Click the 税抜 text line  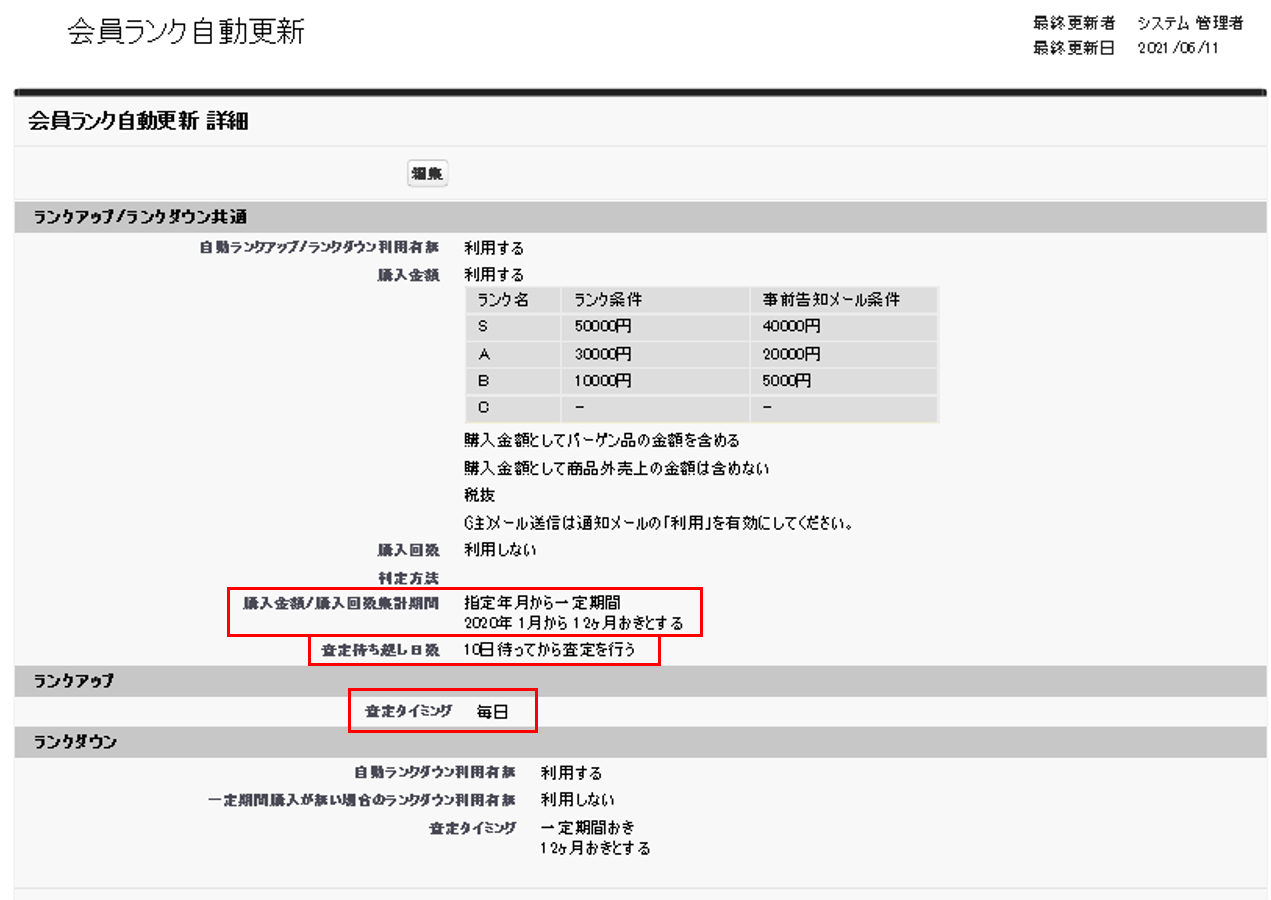coord(479,495)
